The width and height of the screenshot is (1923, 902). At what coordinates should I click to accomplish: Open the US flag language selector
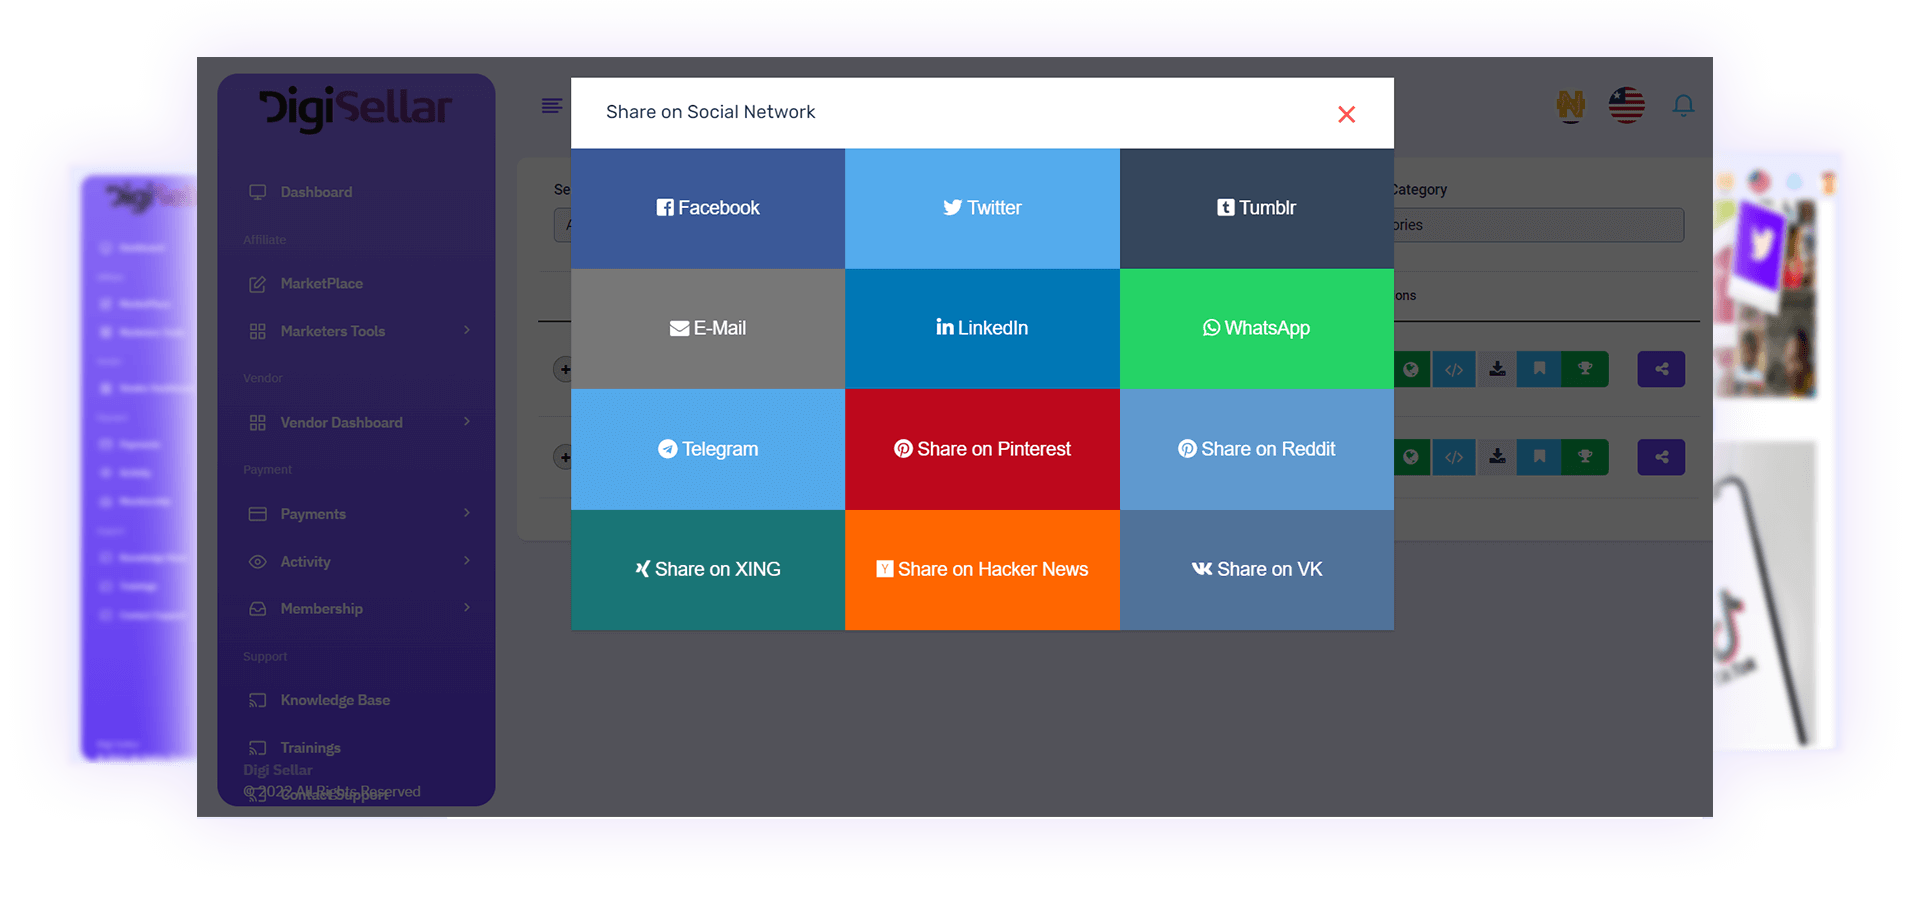1626,105
